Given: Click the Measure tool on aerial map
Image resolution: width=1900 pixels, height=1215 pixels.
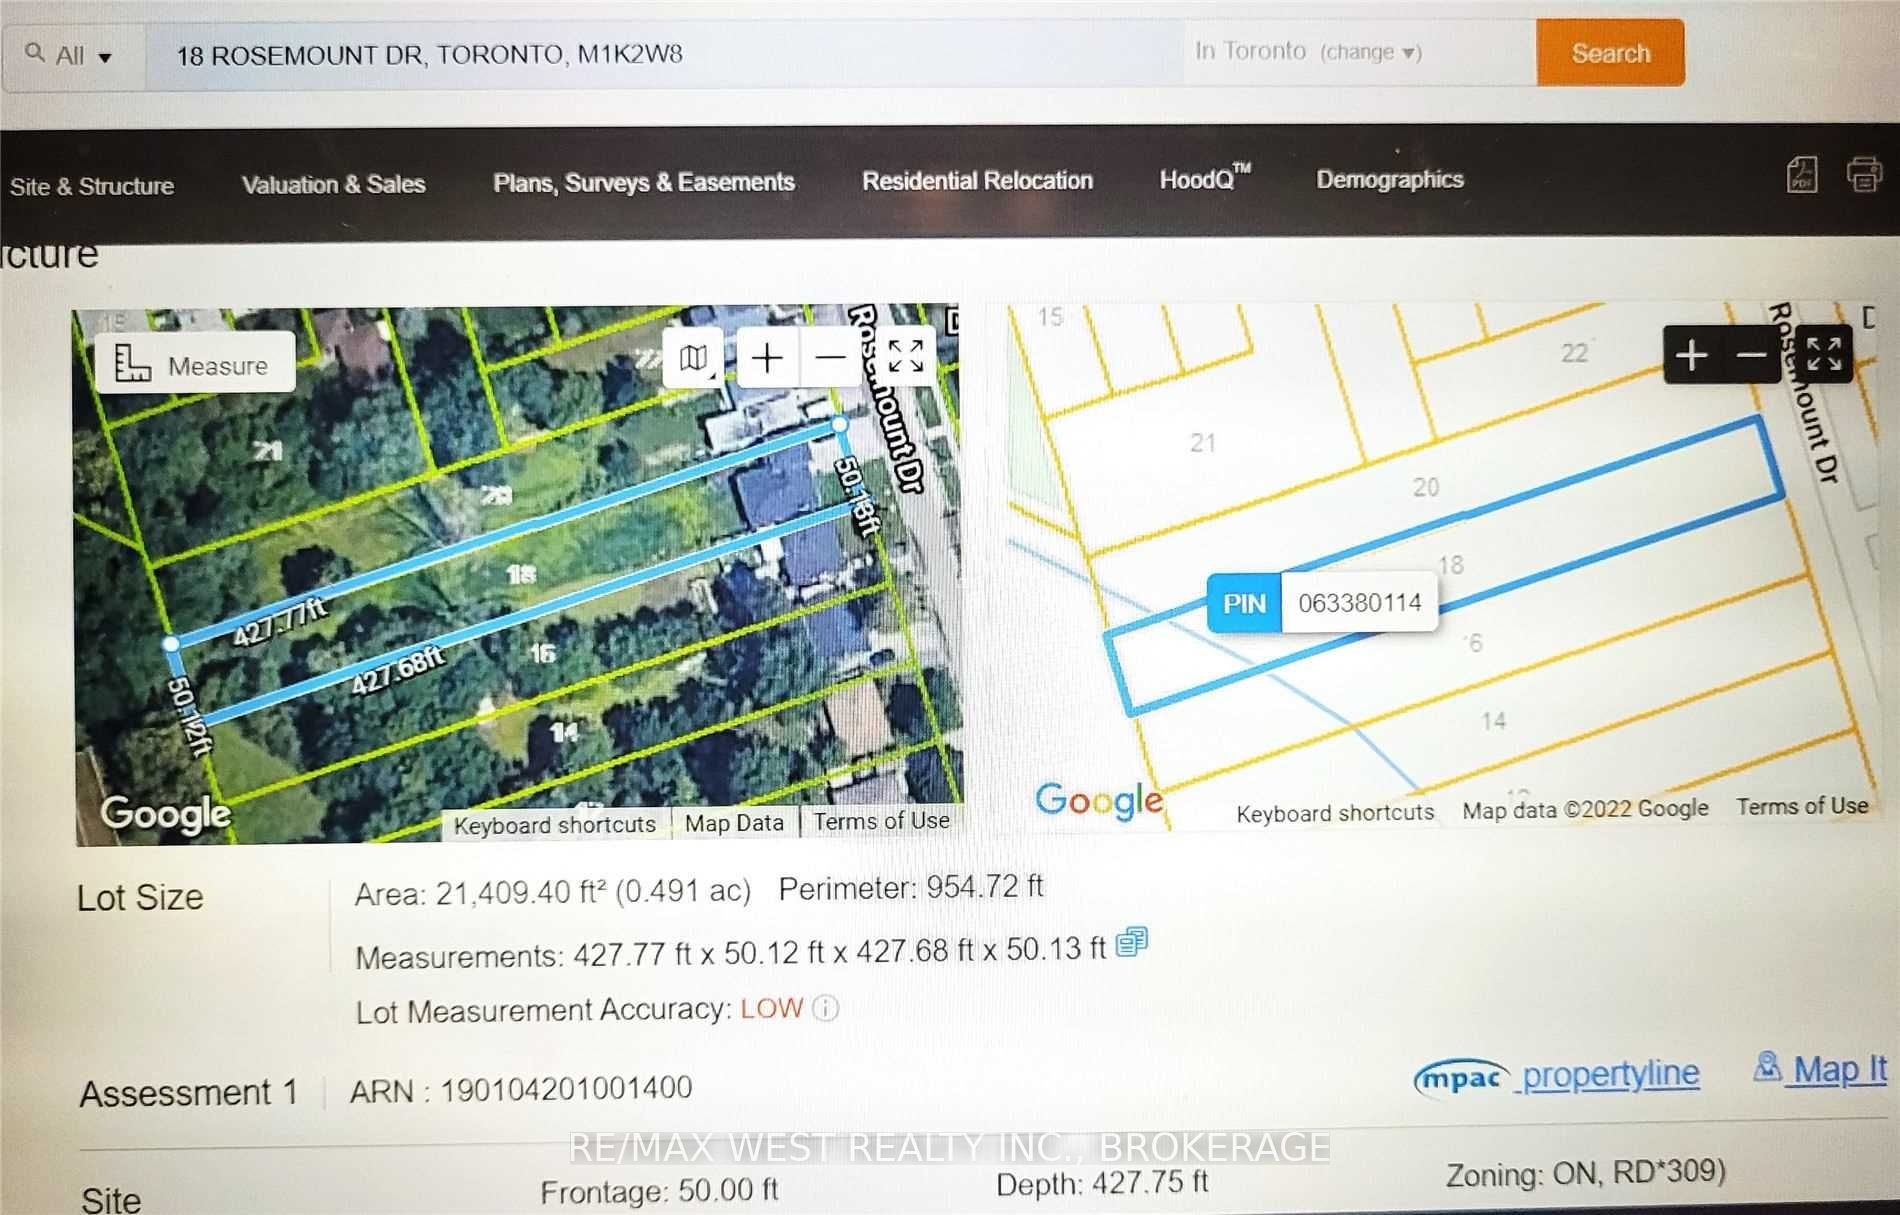Looking at the screenshot, I should [194, 364].
